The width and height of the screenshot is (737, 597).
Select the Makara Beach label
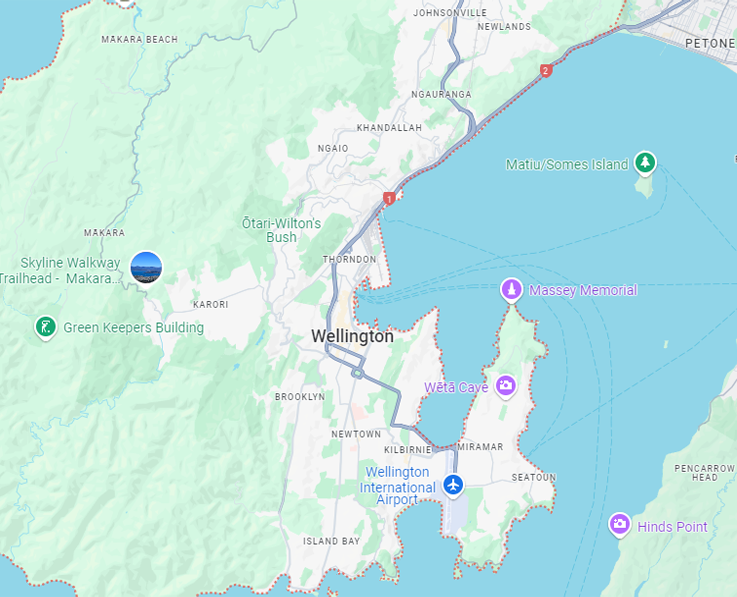pyautogui.click(x=140, y=39)
